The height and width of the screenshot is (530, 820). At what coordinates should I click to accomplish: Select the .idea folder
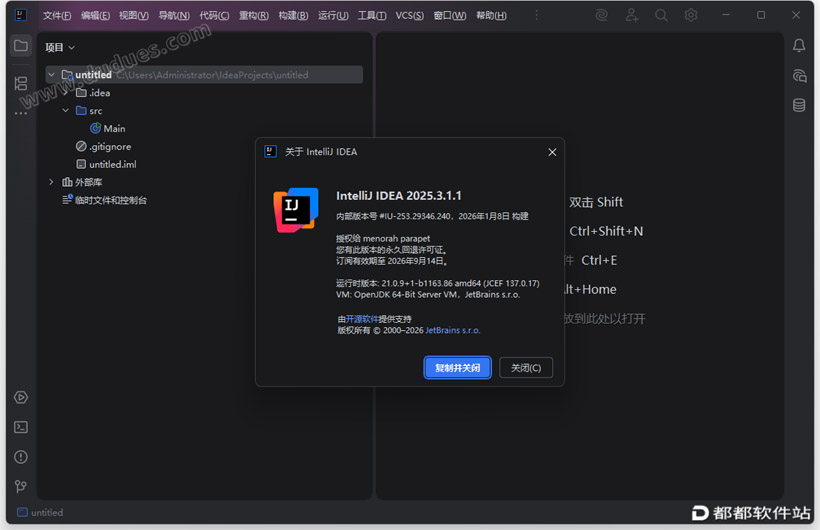pos(93,93)
